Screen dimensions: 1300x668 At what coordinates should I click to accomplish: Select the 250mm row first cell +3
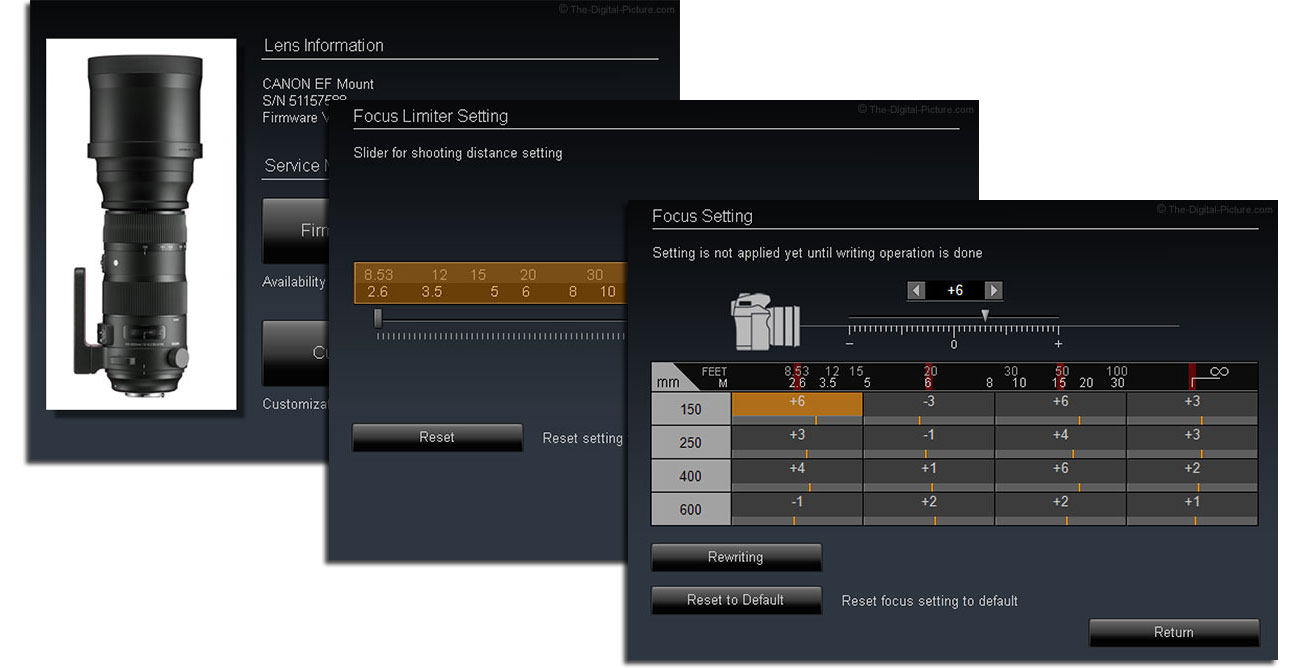(x=797, y=442)
